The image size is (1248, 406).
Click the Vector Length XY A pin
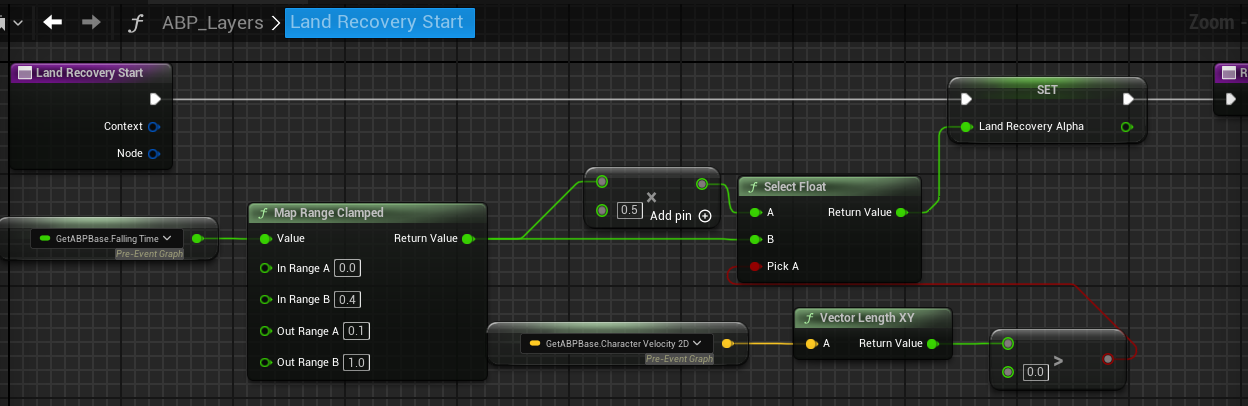[x=811, y=344]
